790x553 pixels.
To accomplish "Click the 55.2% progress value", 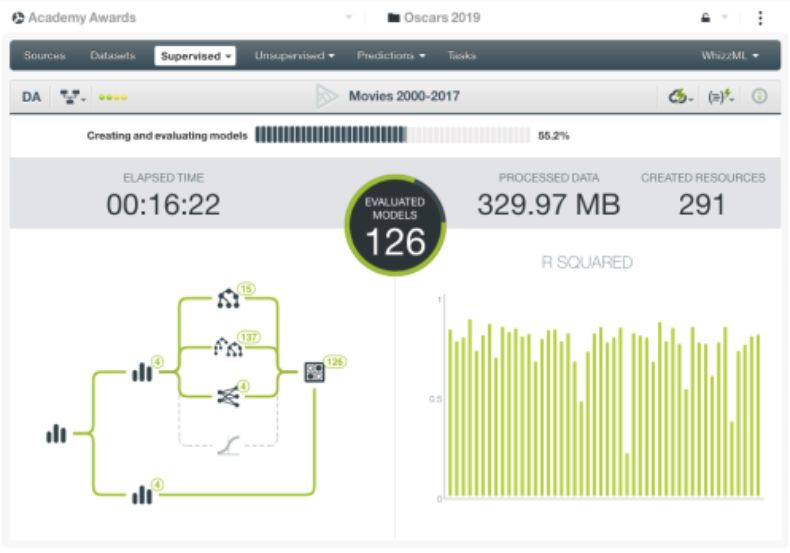I will 553,135.
